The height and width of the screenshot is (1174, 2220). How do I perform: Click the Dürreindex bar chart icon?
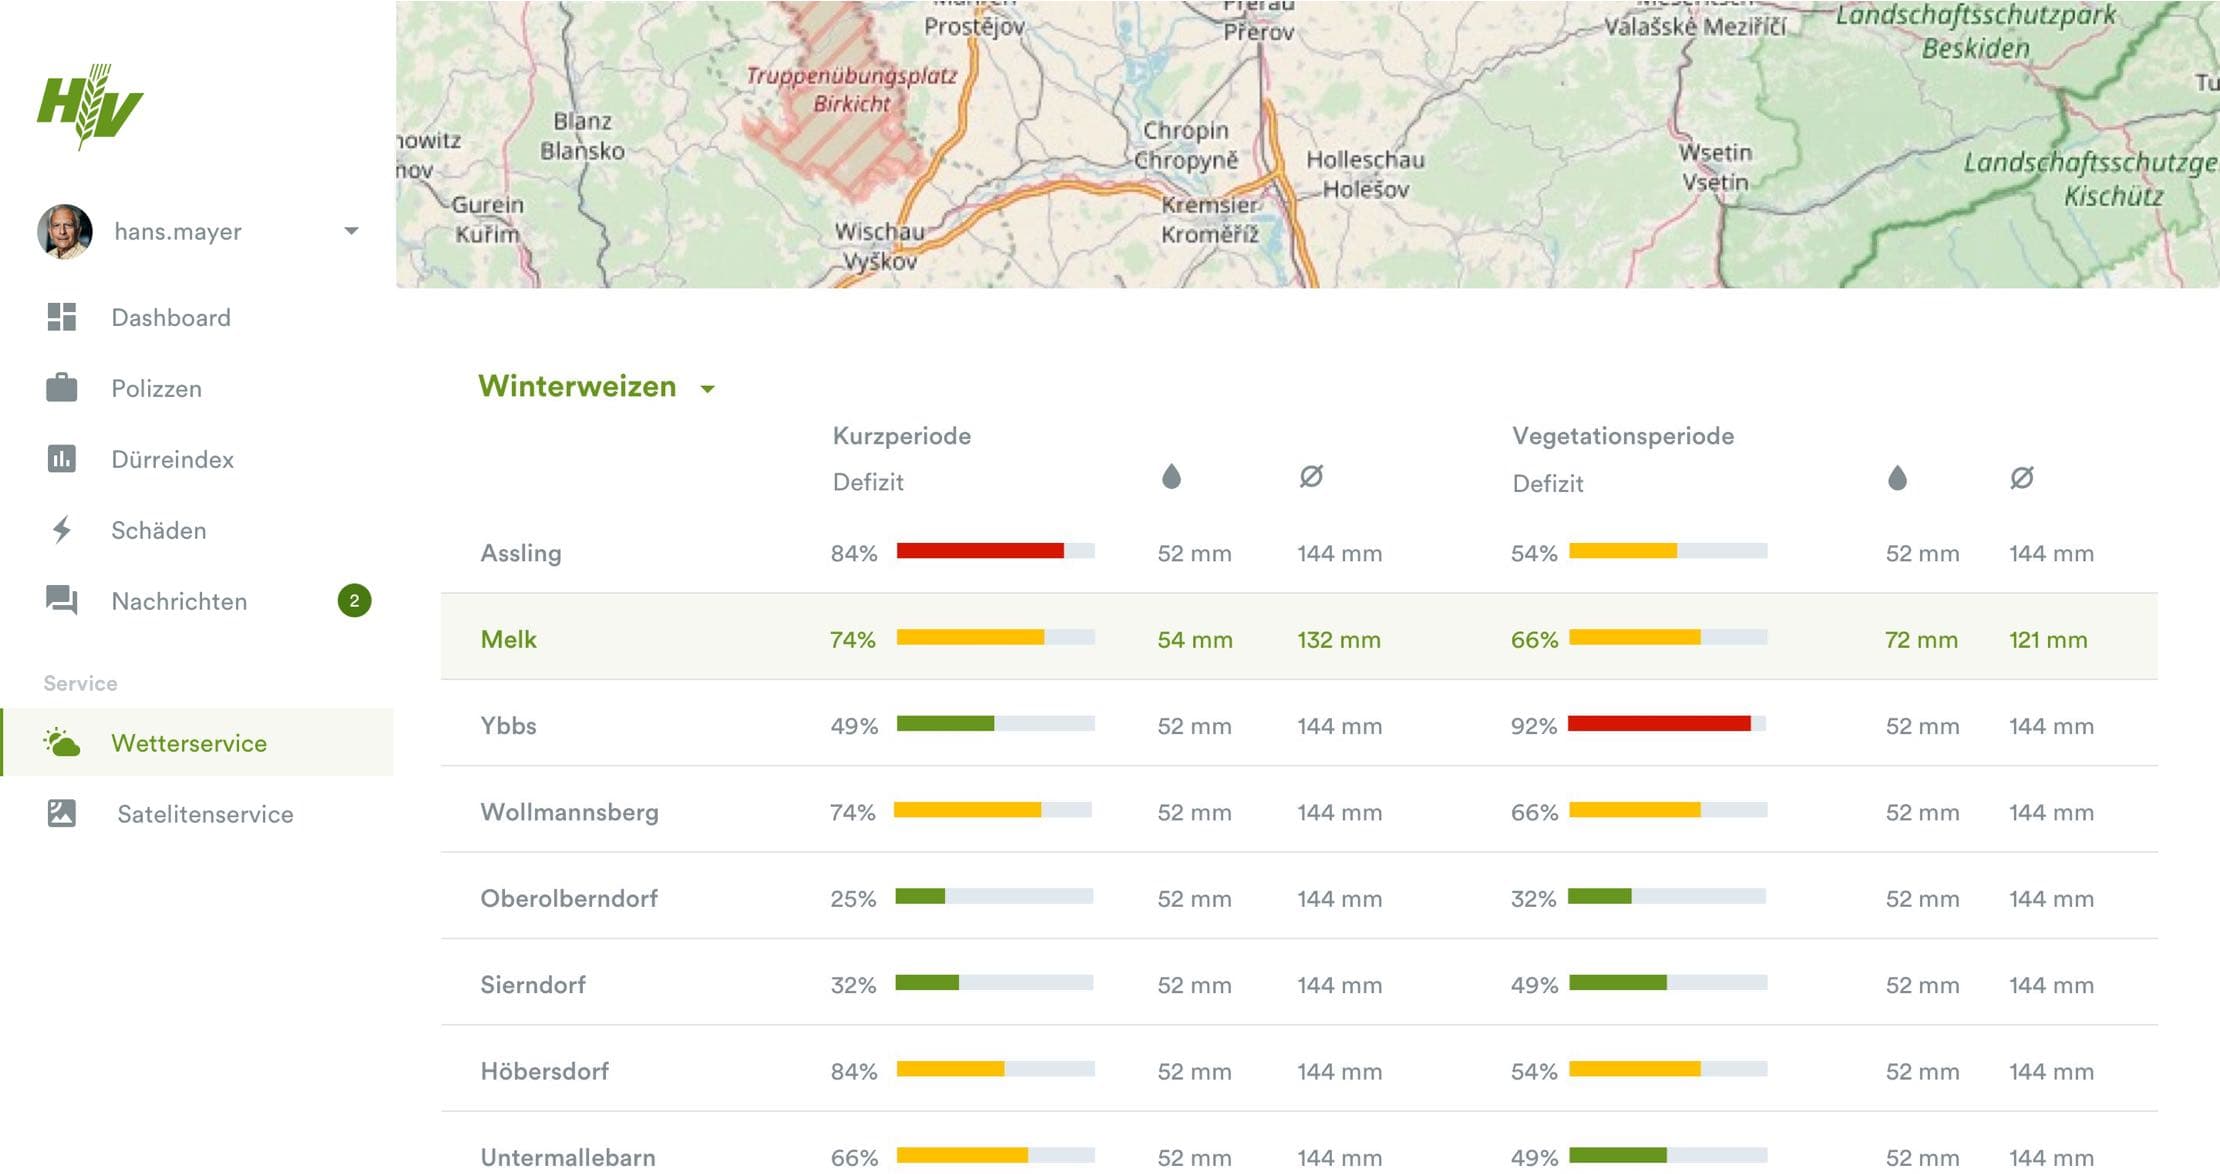pos(62,459)
